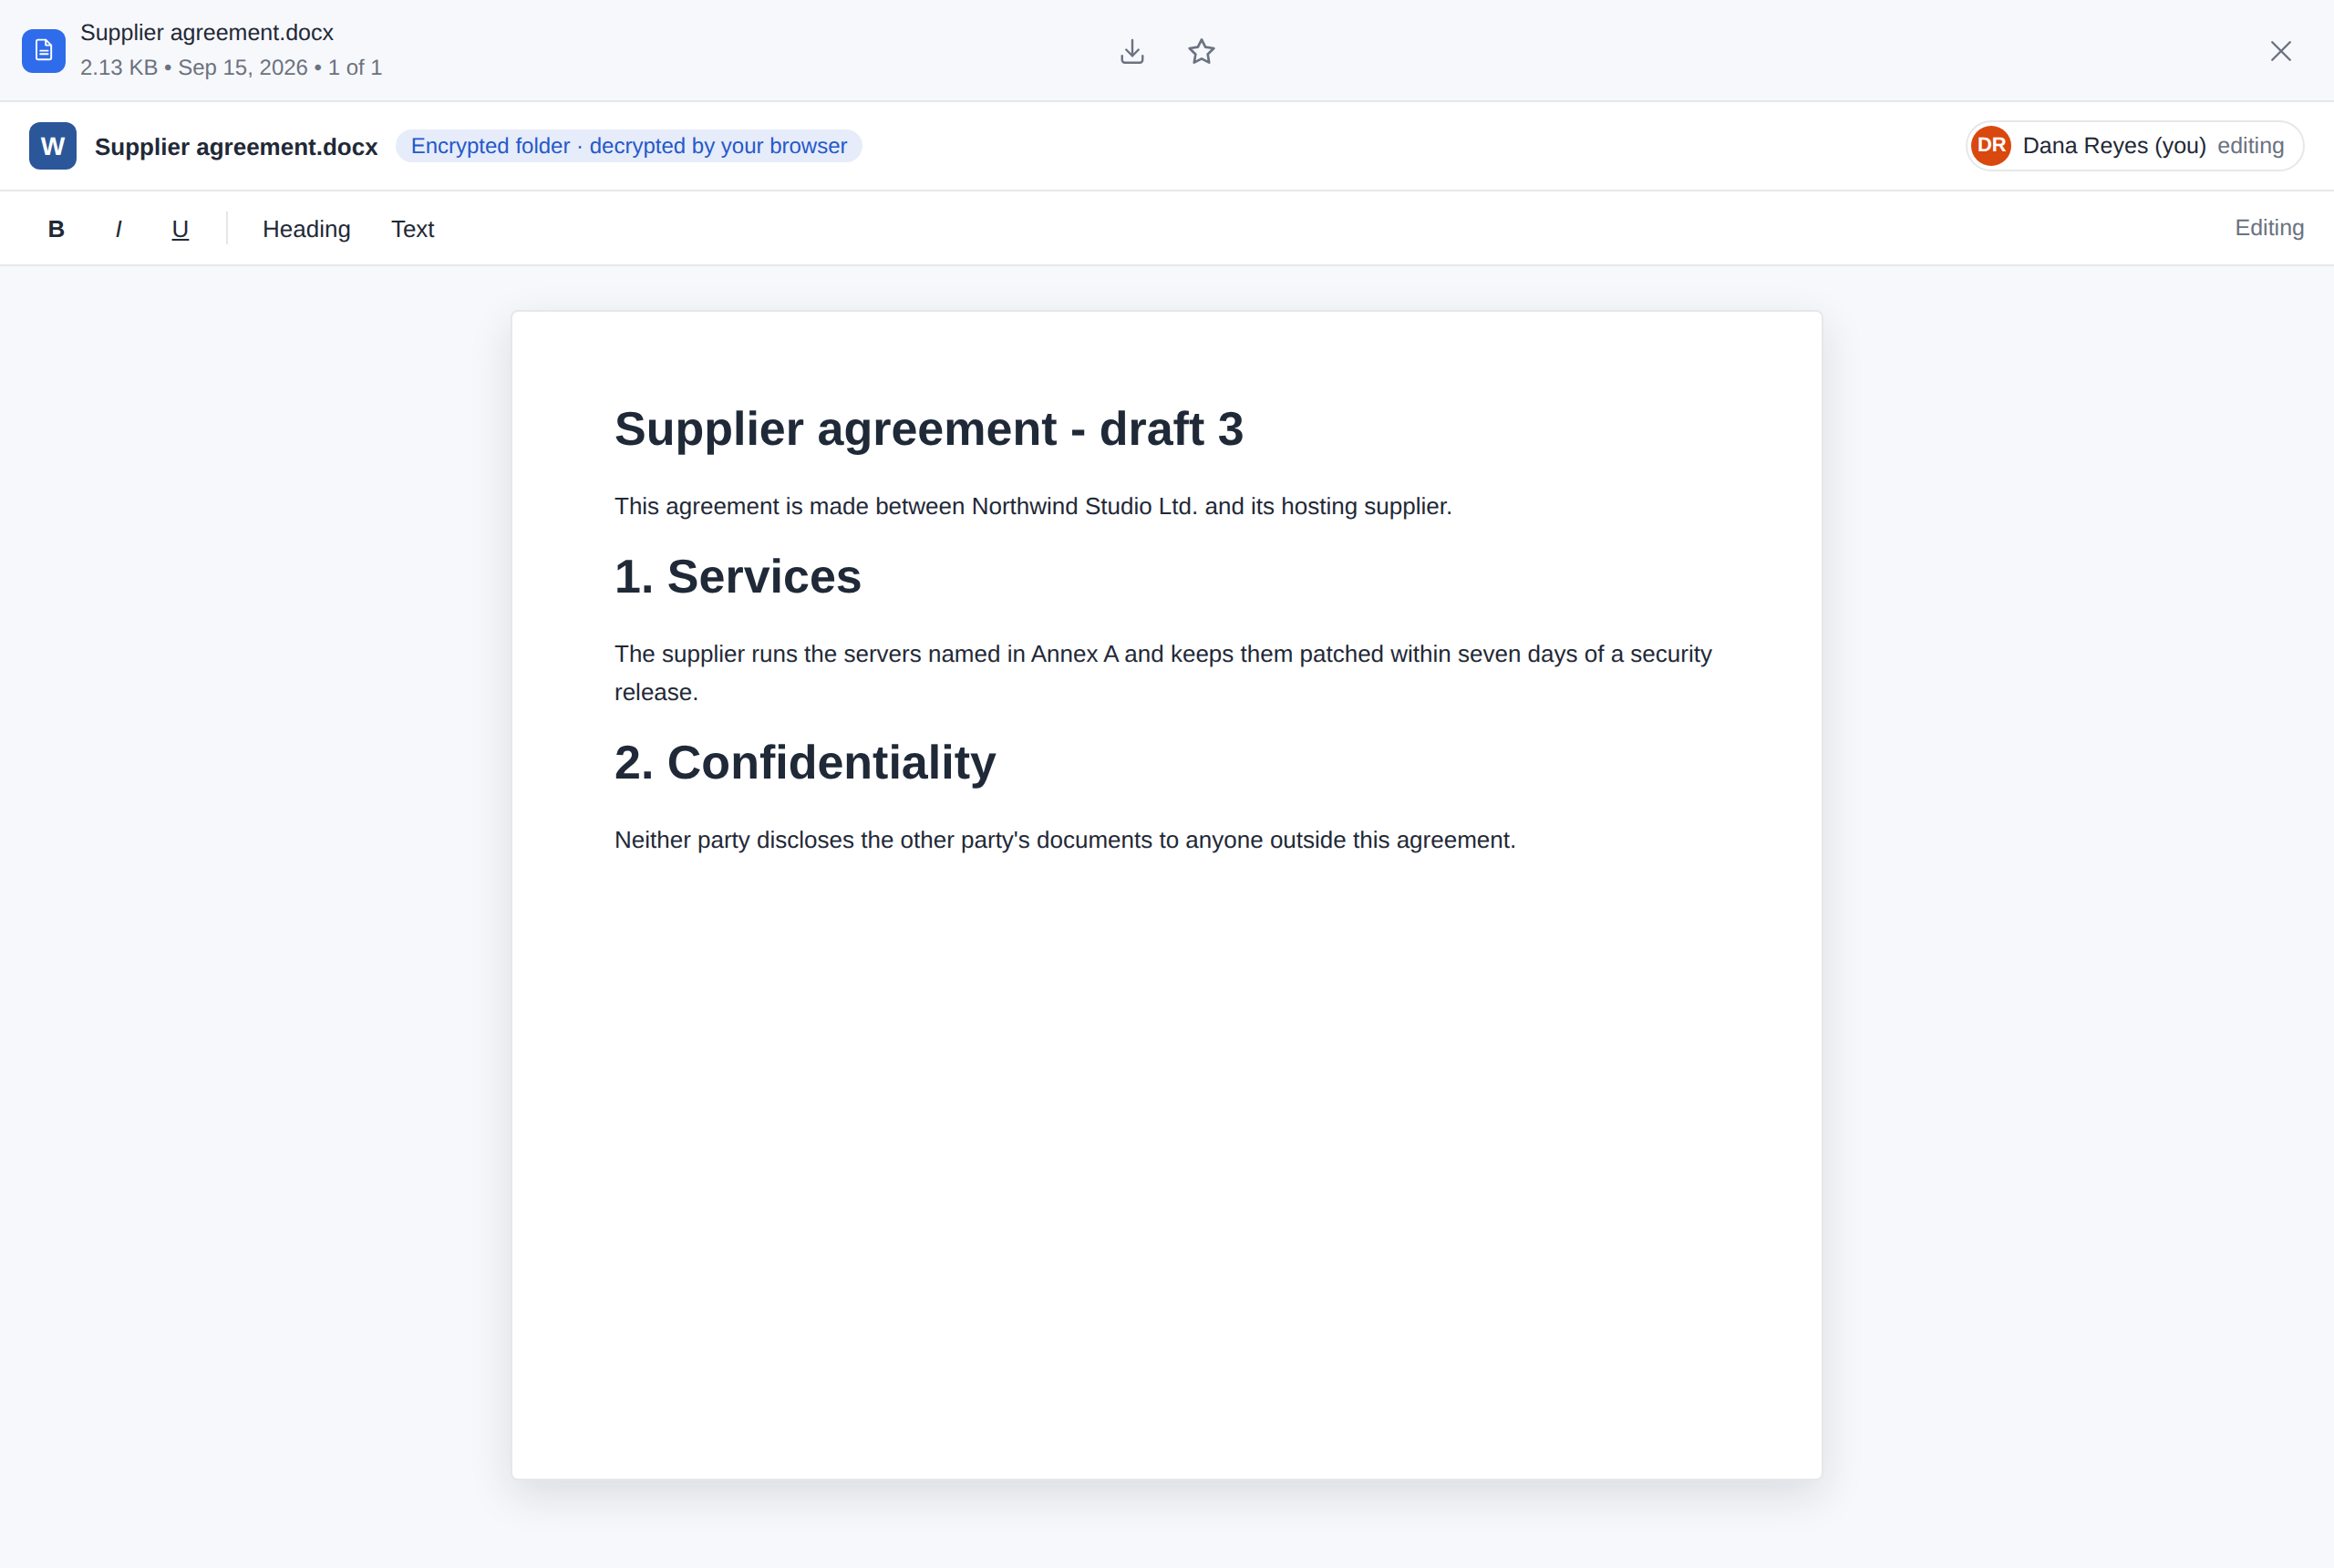Click the 2. Confidentiality heading

(x=805, y=763)
